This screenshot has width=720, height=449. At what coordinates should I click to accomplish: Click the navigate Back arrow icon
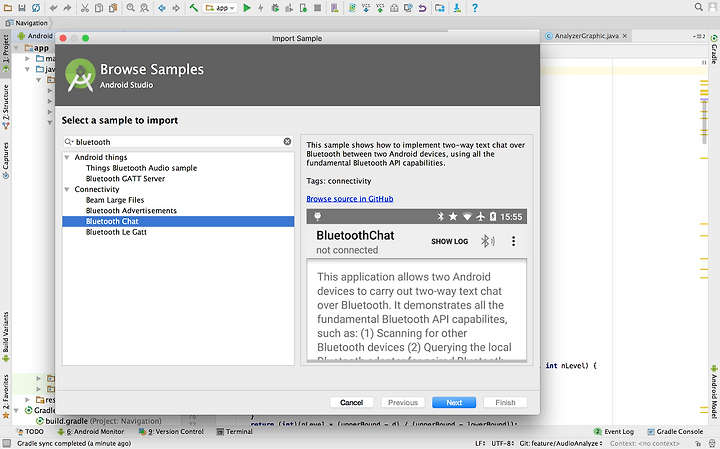point(162,8)
